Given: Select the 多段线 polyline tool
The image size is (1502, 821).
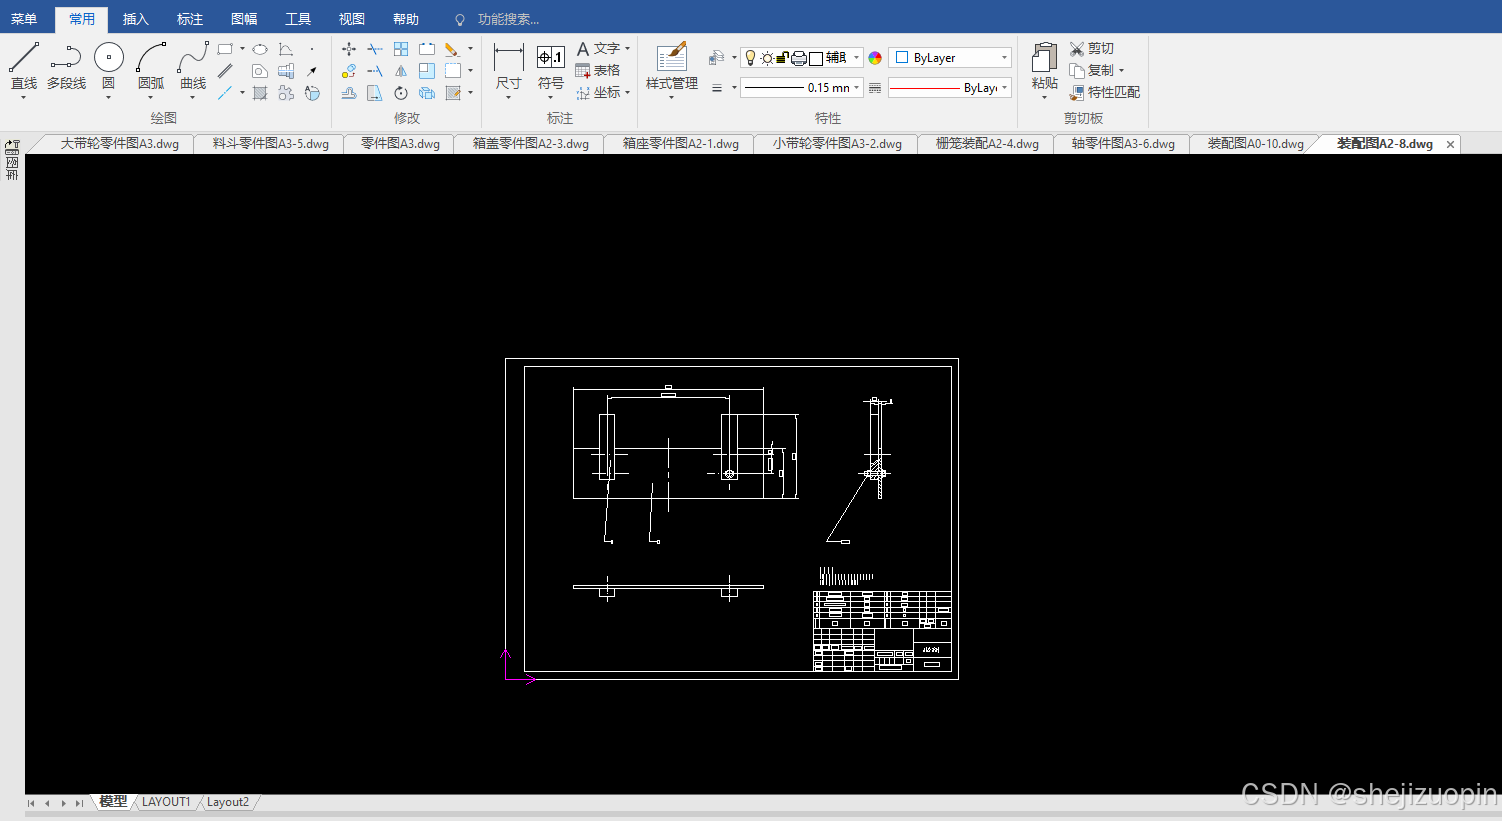Looking at the screenshot, I should coord(66,66).
